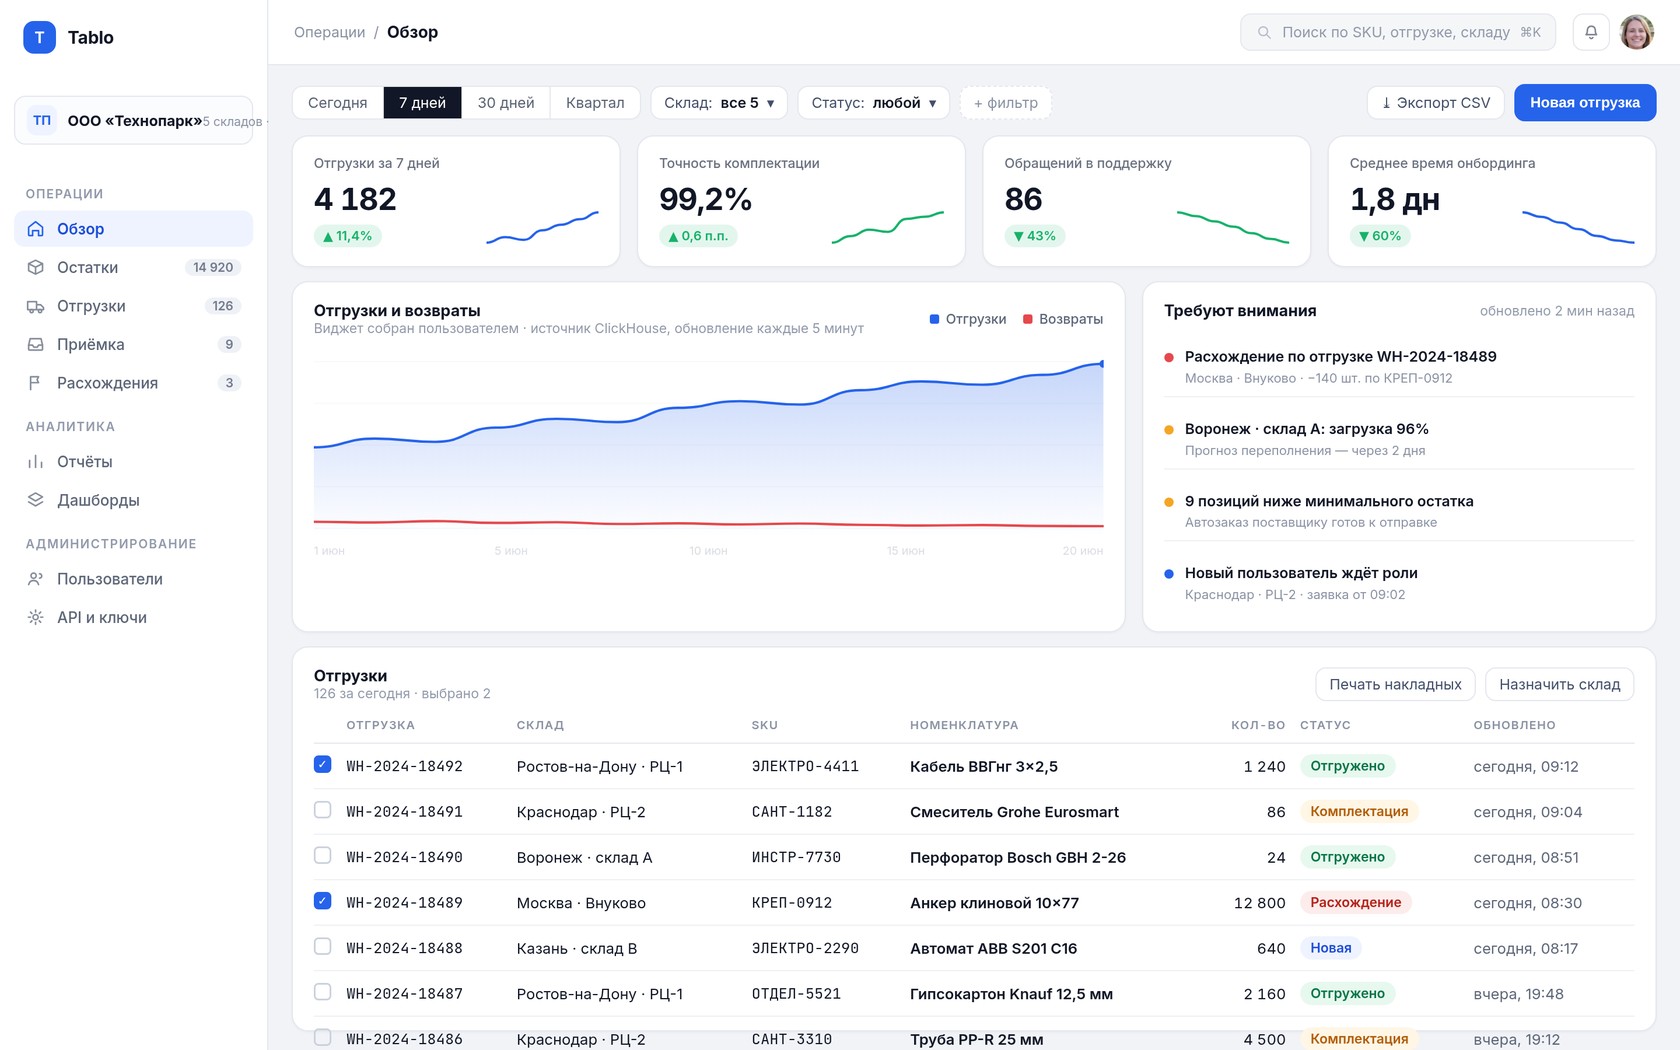
Task: Select the WH-2024-18488 shipment checkbox
Action: (x=322, y=946)
